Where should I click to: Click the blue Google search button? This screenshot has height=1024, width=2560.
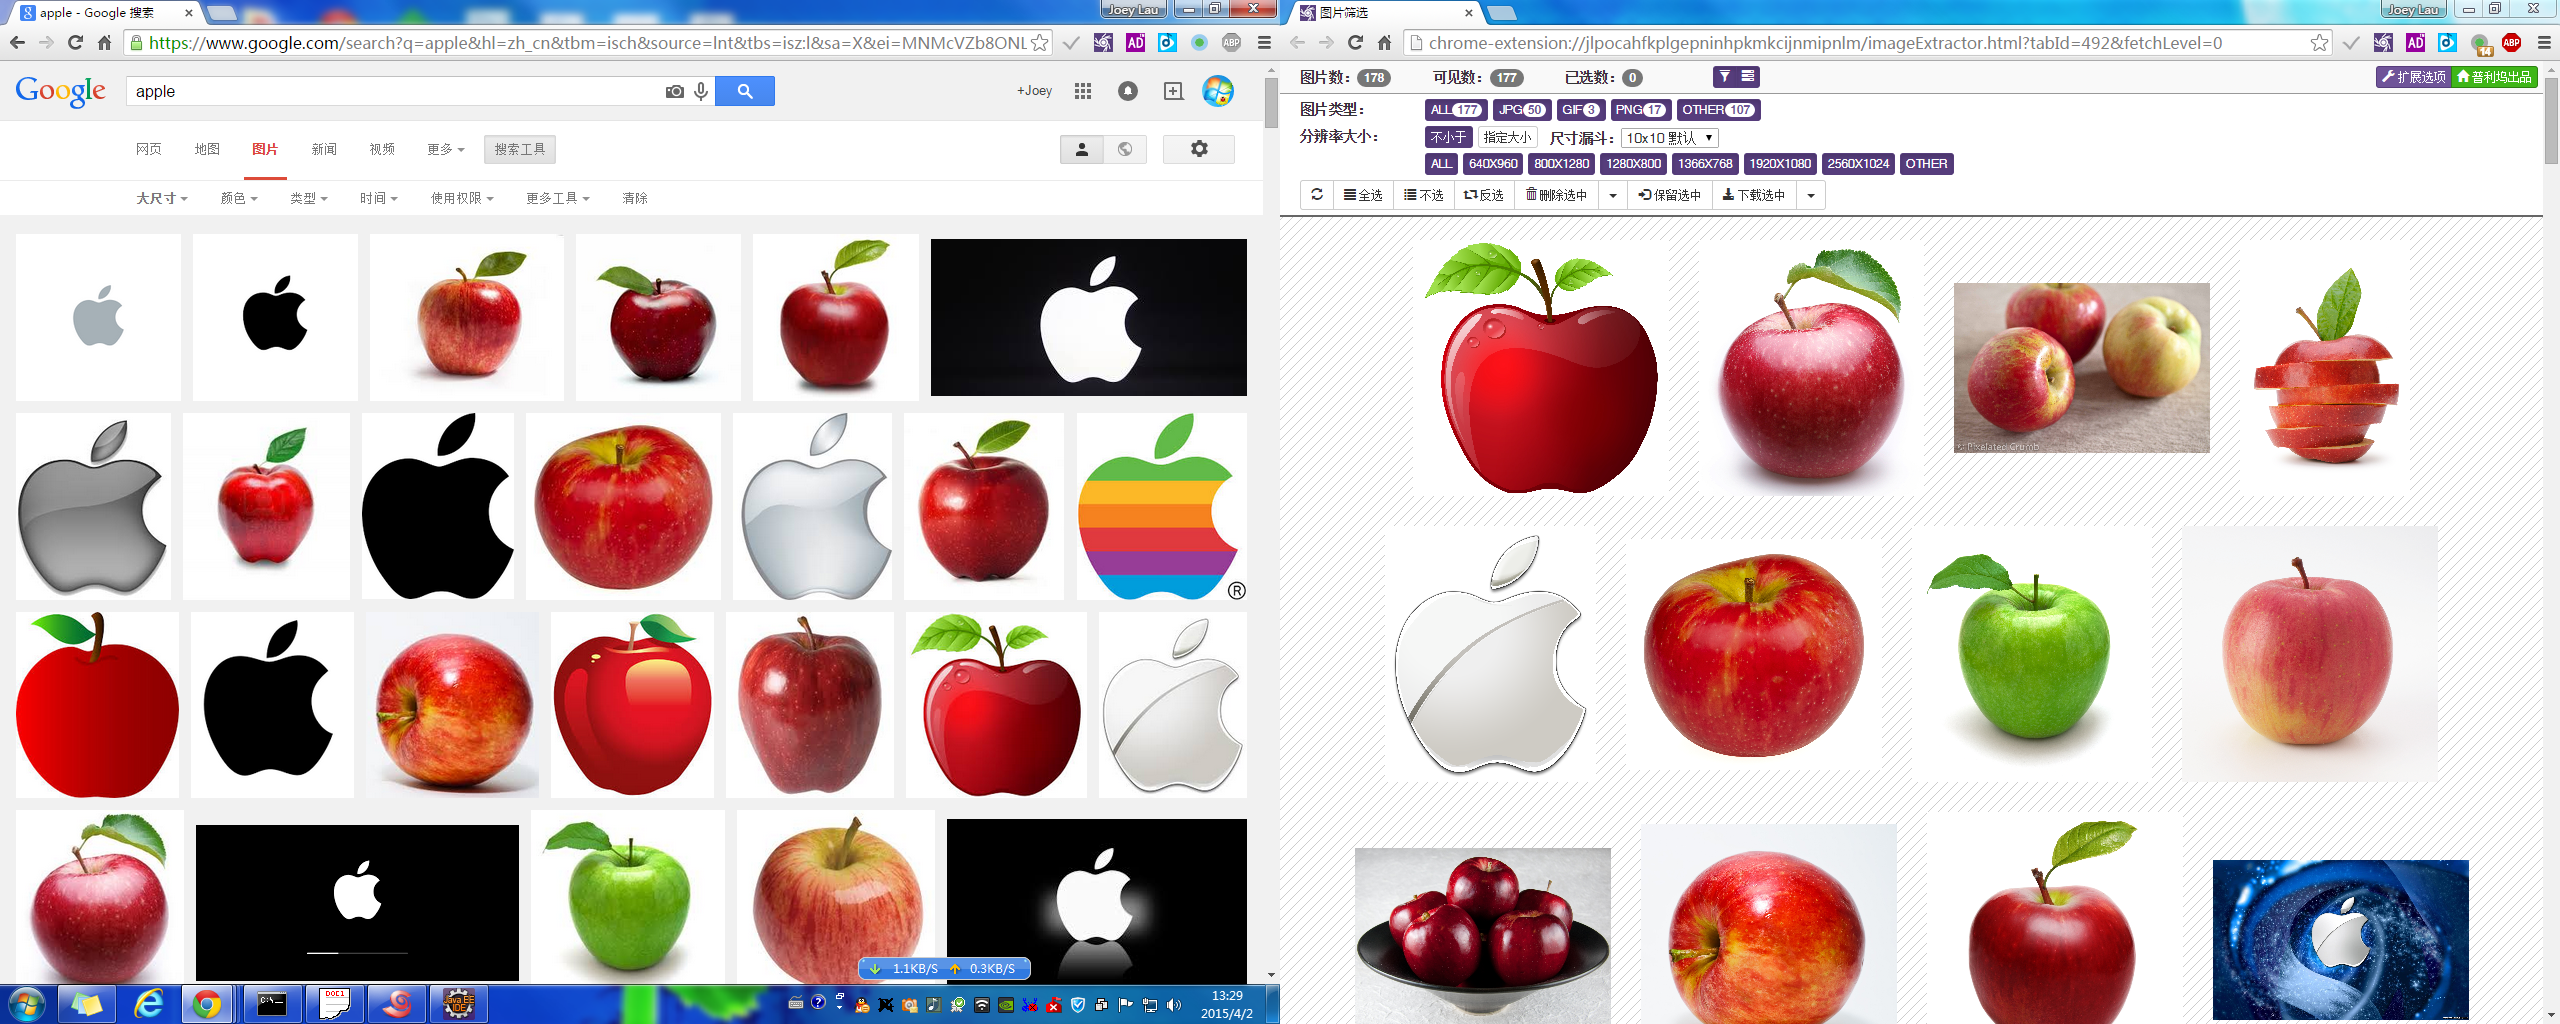click(745, 91)
